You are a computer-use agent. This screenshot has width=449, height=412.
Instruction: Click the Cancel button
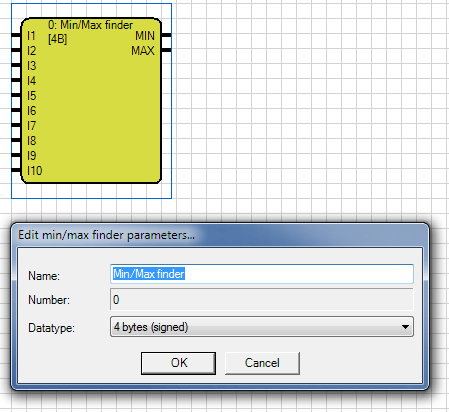[262, 363]
